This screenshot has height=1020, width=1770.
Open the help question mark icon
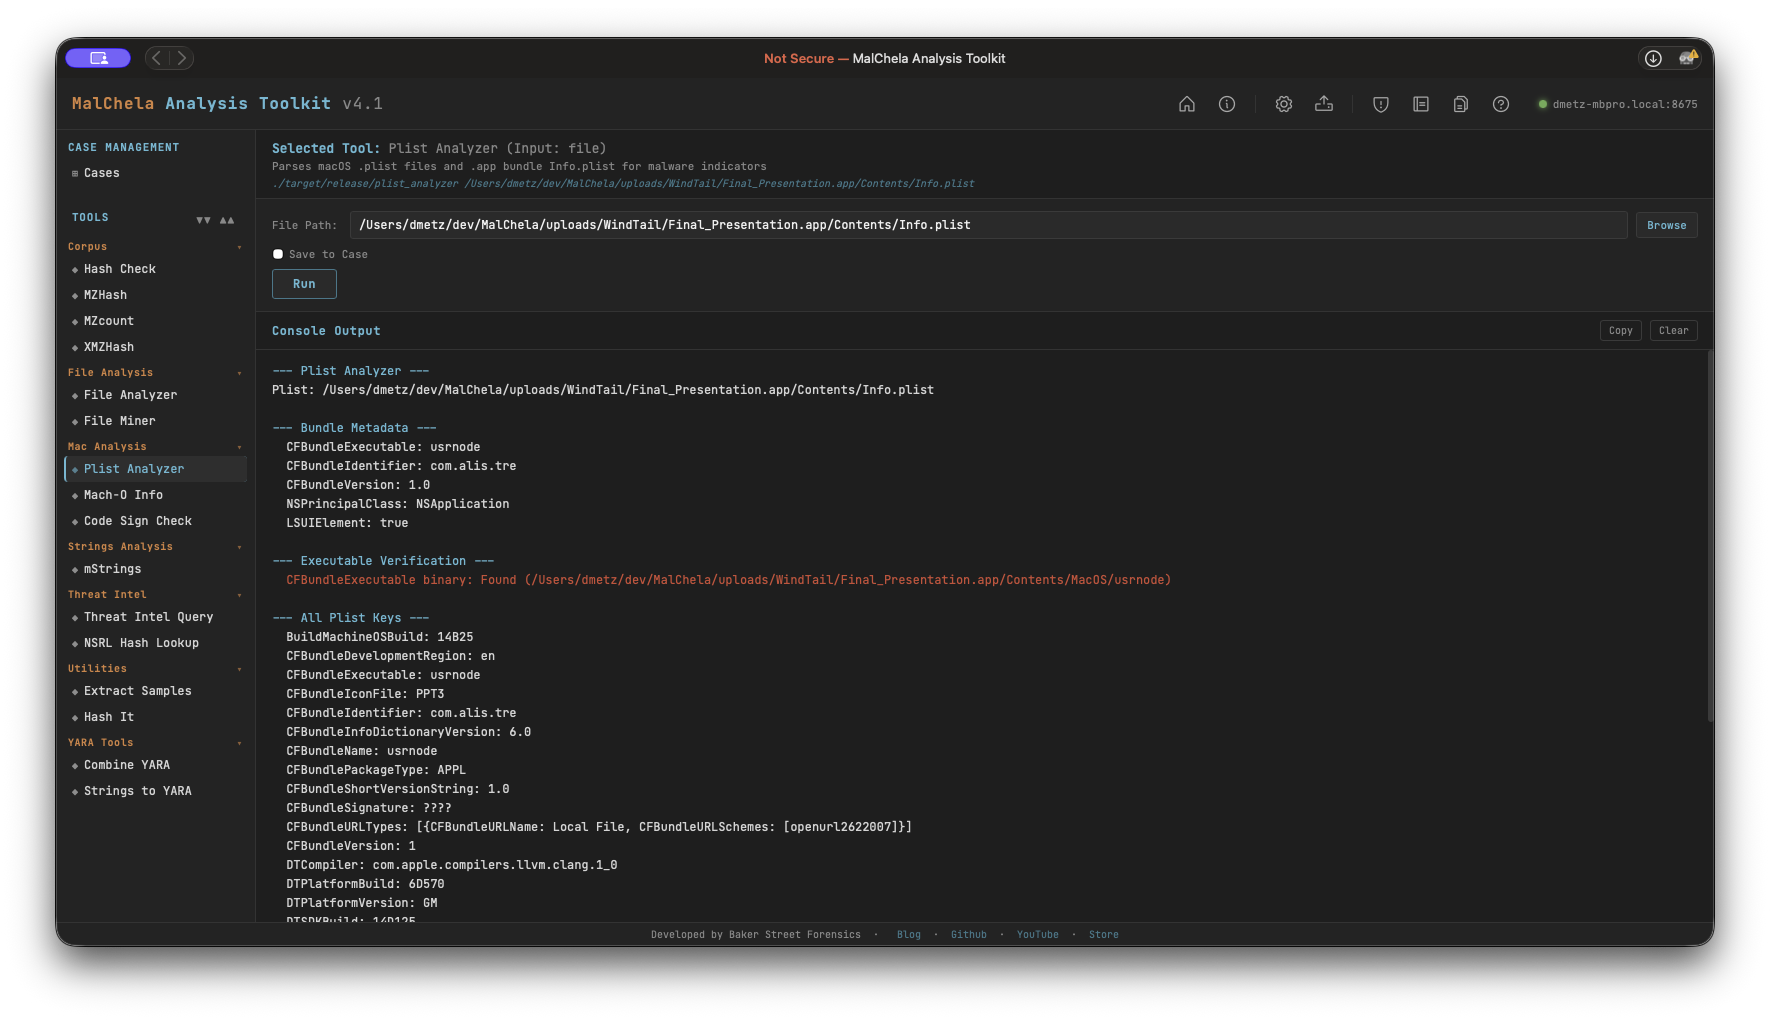(x=1501, y=104)
